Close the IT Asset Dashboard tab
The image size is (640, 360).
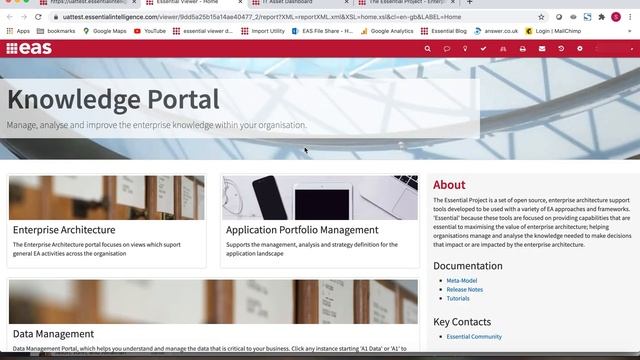pos(346,2)
